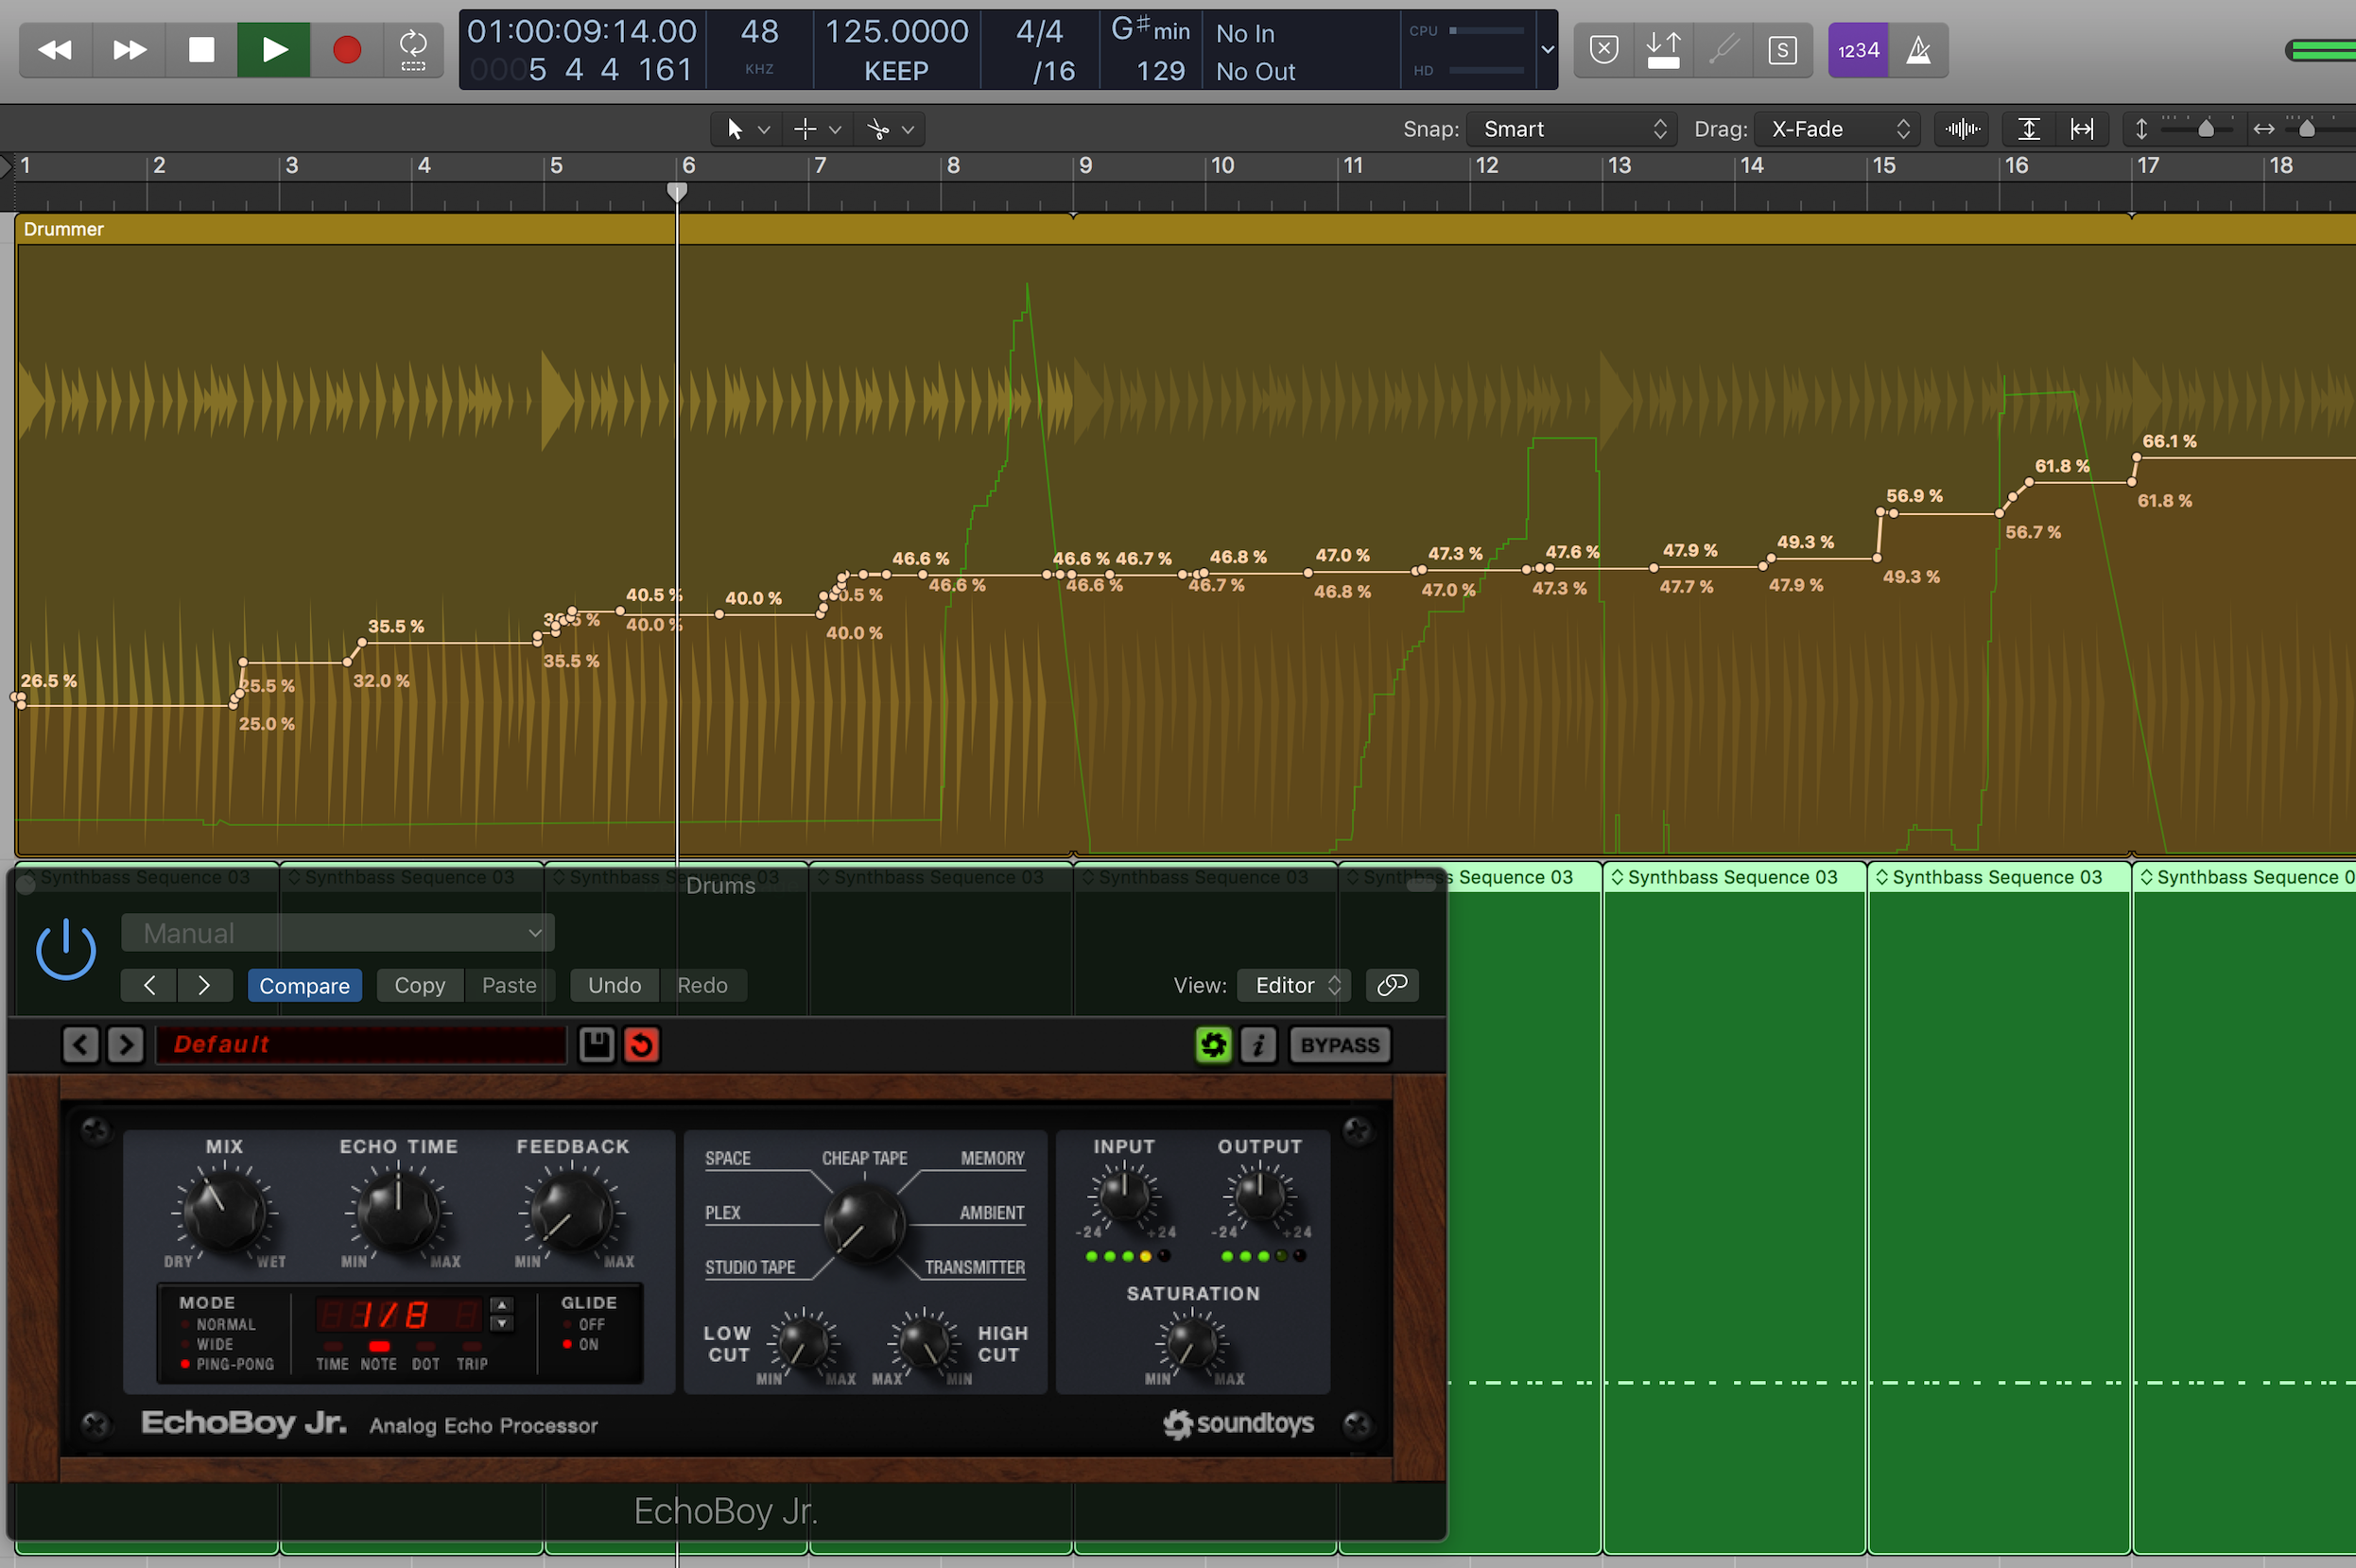Click the green Soundtoys gear icon
This screenshot has height=1568, width=2356.
pos(1213,1045)
